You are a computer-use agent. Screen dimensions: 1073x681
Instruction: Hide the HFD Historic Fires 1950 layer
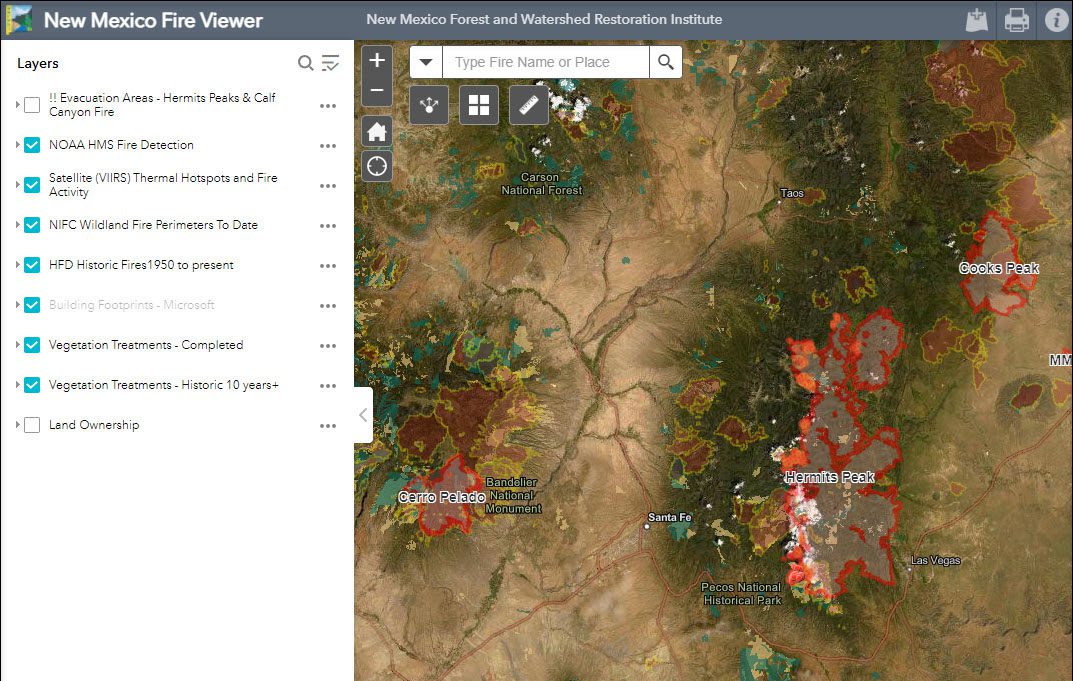(31, 265)
